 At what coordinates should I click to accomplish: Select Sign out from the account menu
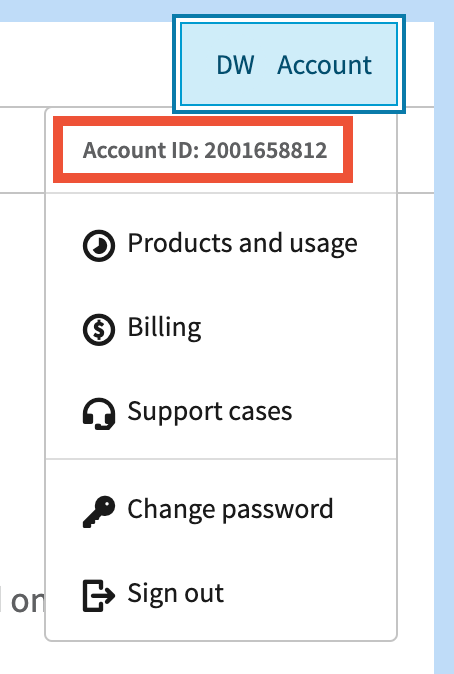[x=221, y=595]
